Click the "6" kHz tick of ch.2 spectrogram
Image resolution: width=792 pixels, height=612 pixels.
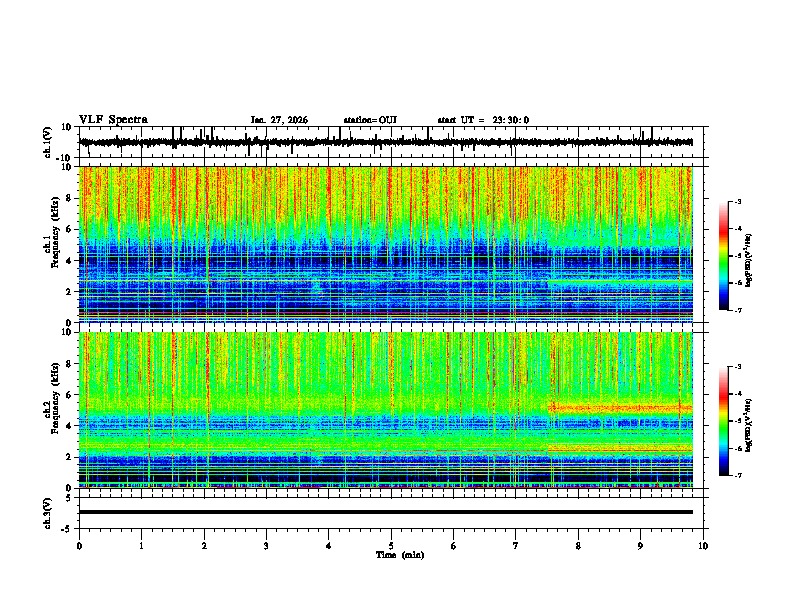pyautogui.click(x=69, y=395)
